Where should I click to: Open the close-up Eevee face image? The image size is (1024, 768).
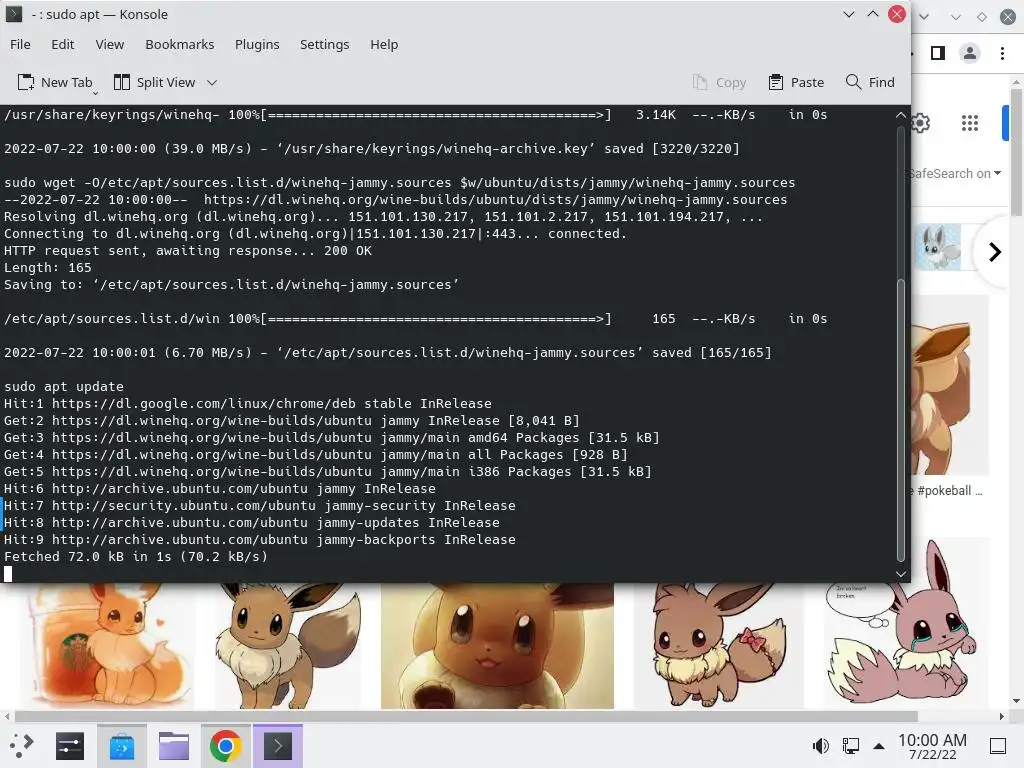coord(497,646)
